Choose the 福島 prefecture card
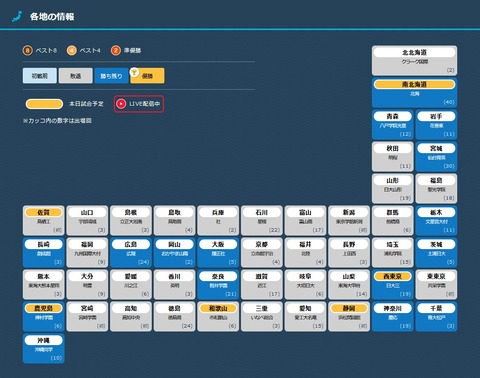 (x=436, y=189)
